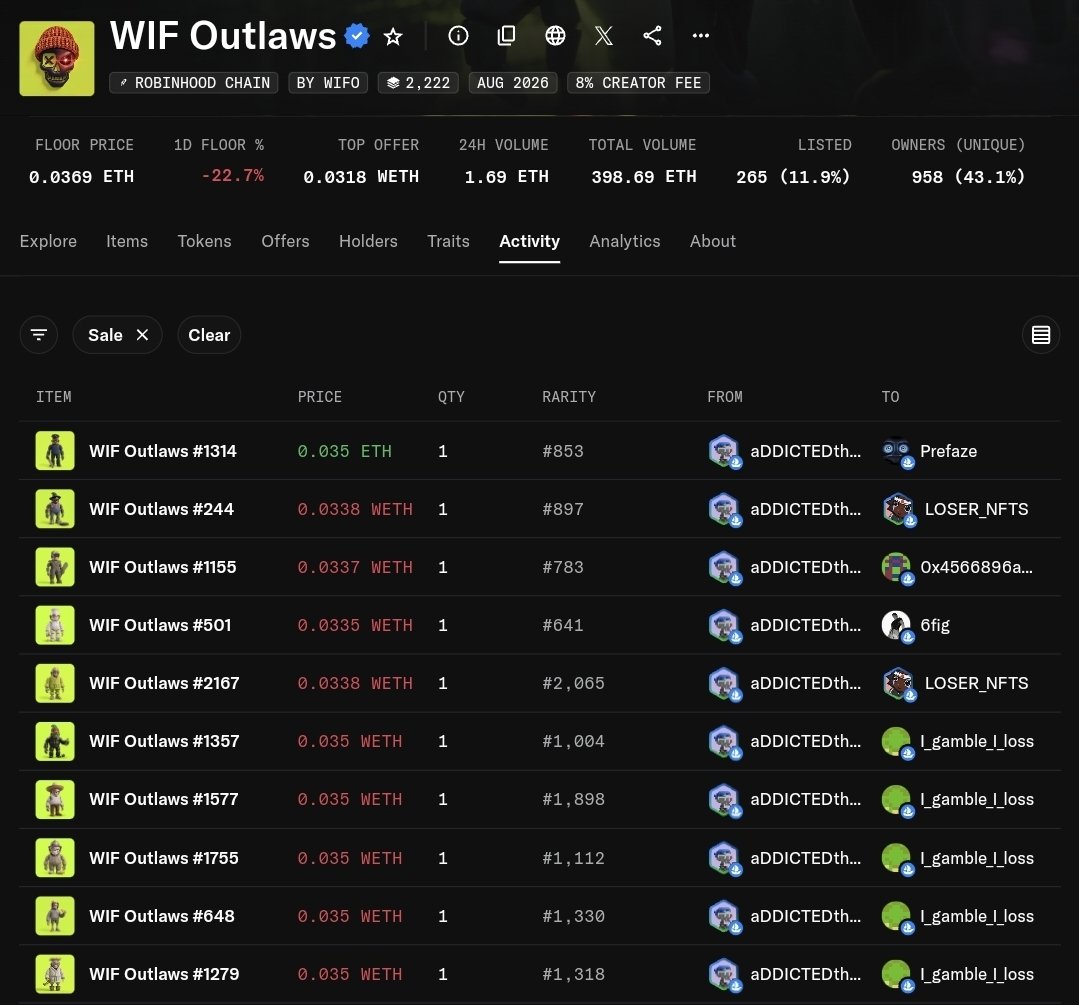Click the BY WIFO creator tag
Image resolution: width=1079 pixels, height=1005 pixels.
(328, 83)
